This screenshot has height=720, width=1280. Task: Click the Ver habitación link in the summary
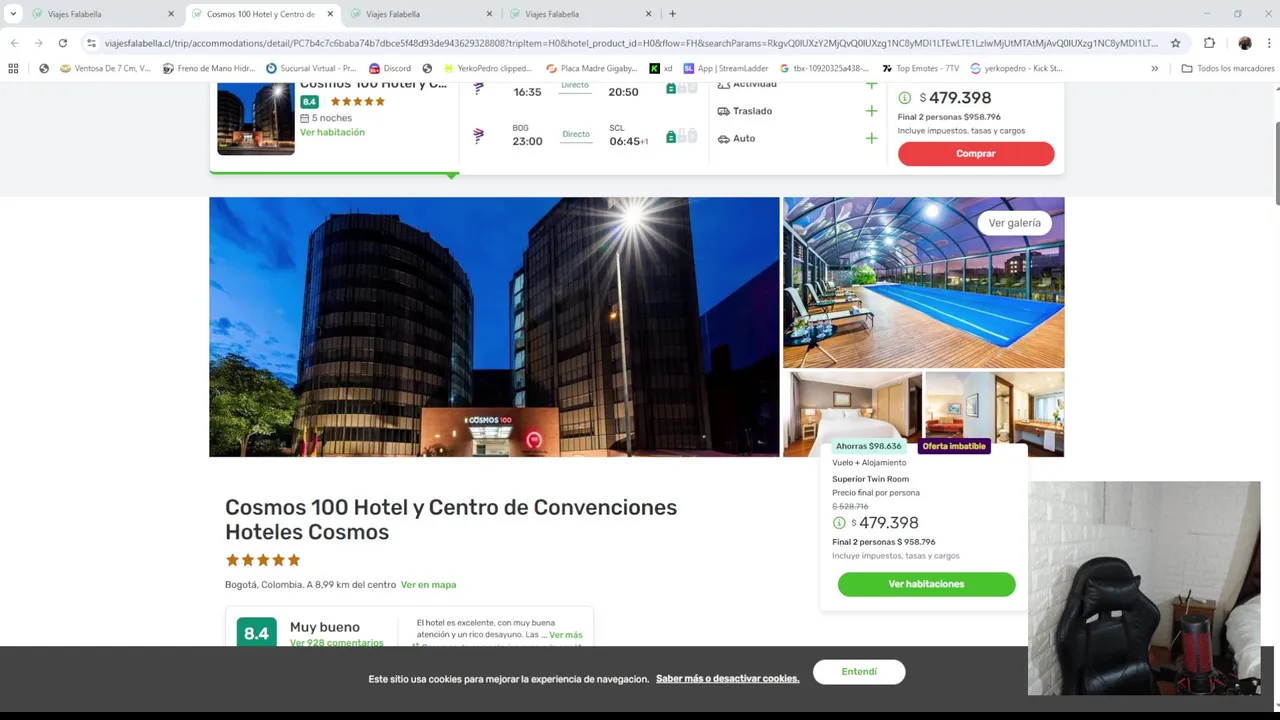[332, 132]
